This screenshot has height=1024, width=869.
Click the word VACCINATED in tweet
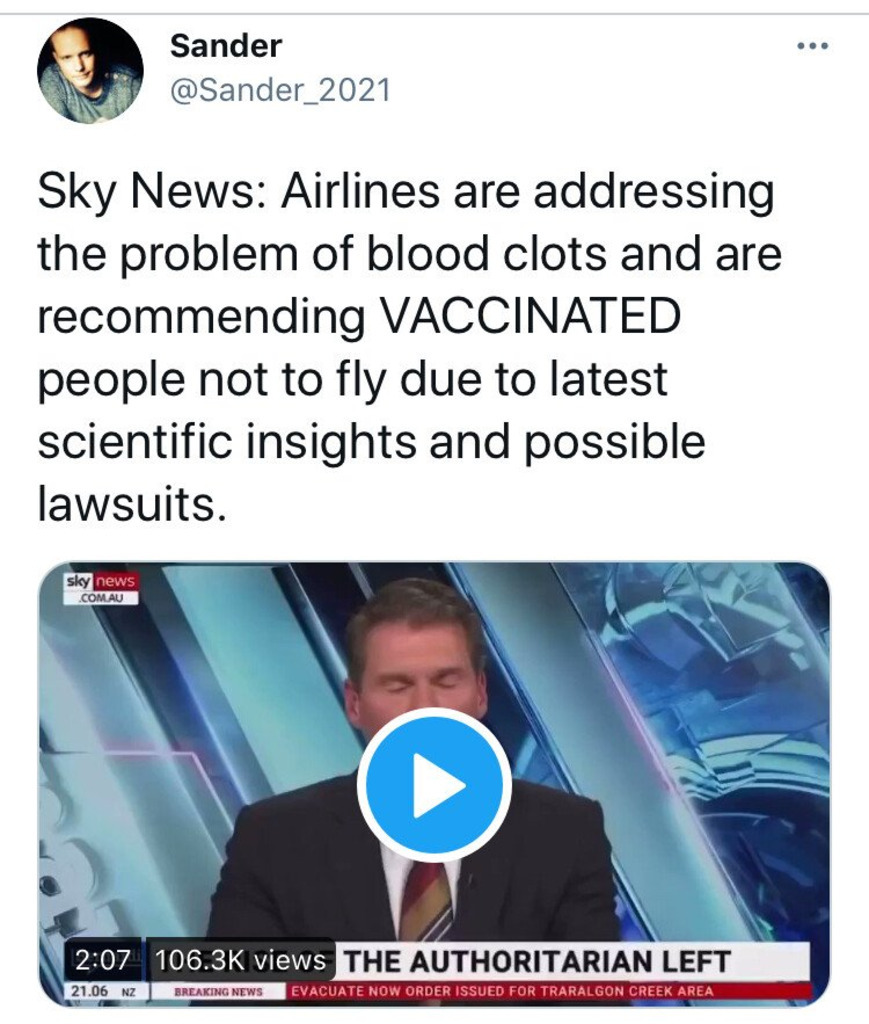[x=532, y=317]
